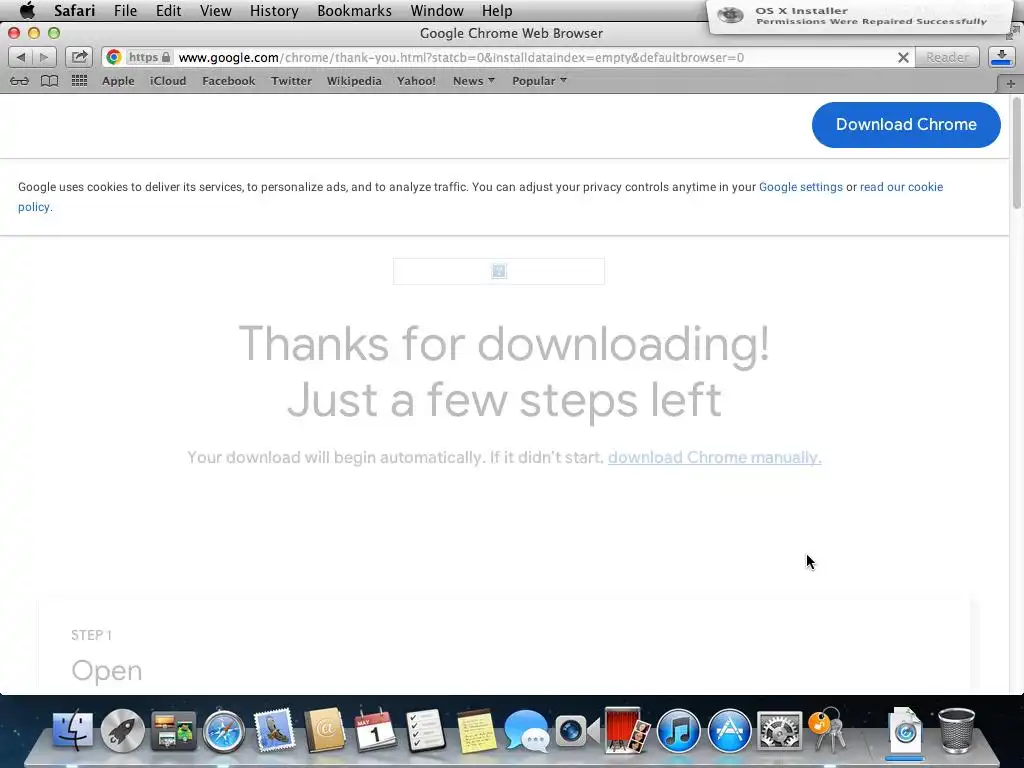Open the History menu
The height and width of the screenshot is (768, 1024).
point(274,10)
